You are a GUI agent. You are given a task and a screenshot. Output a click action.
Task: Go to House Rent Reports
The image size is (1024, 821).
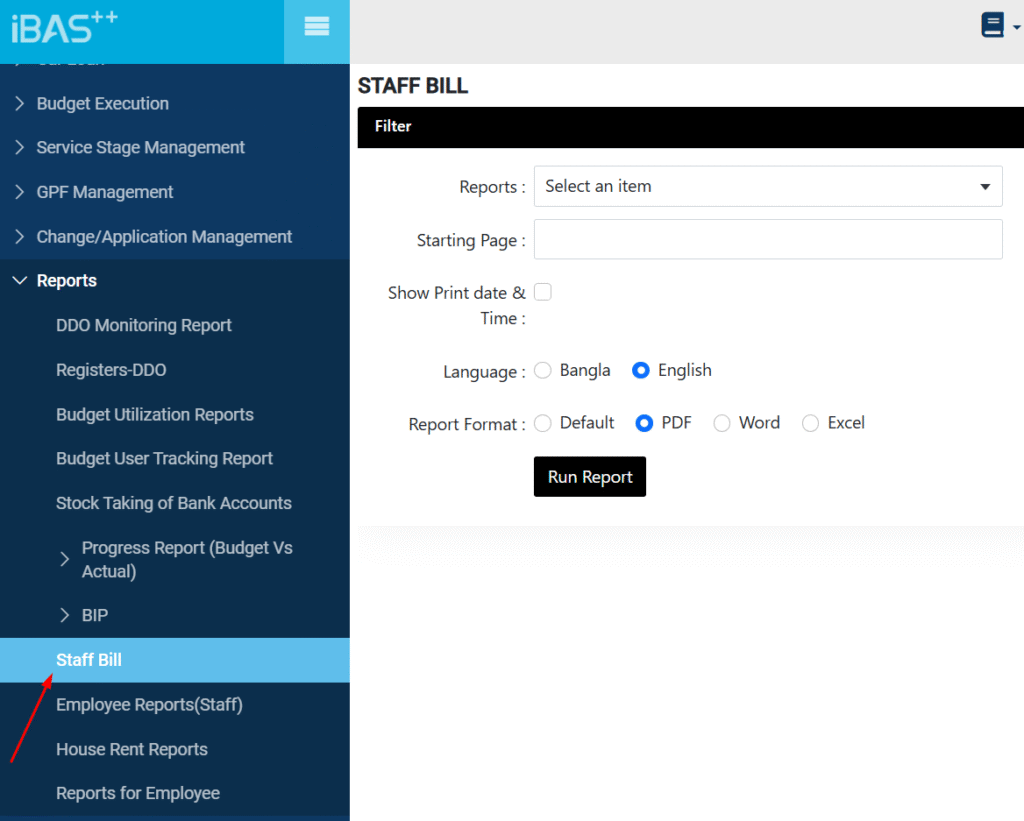(x=132, y=749)
